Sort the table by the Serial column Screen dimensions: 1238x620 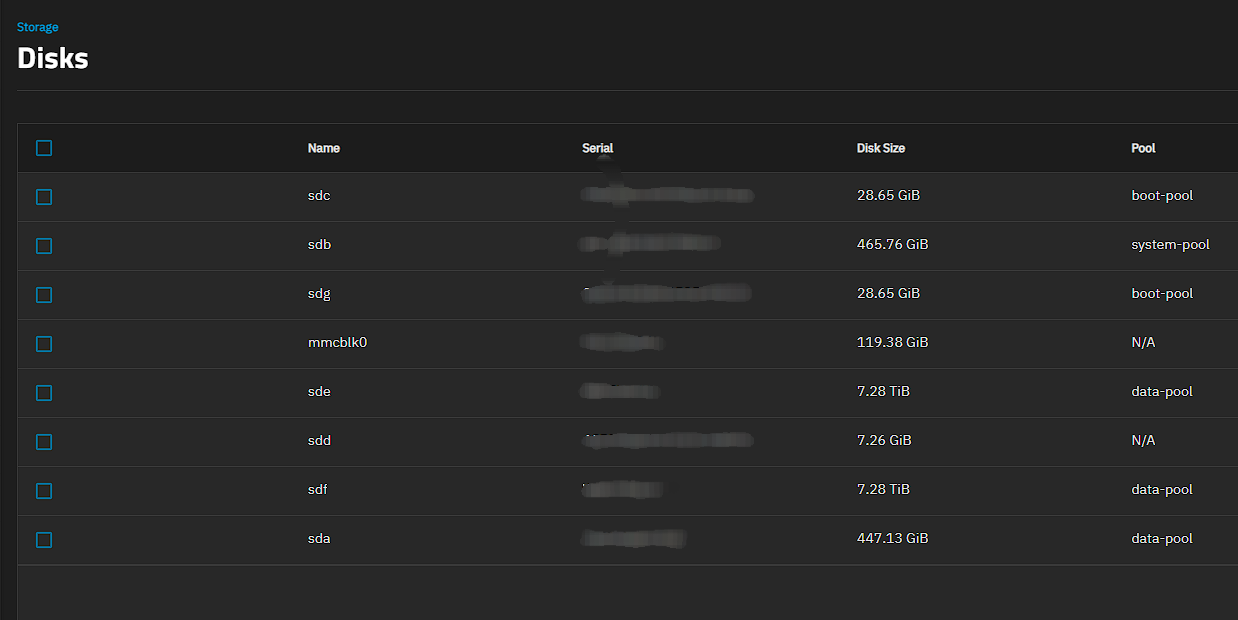click(x=597, y=147)
